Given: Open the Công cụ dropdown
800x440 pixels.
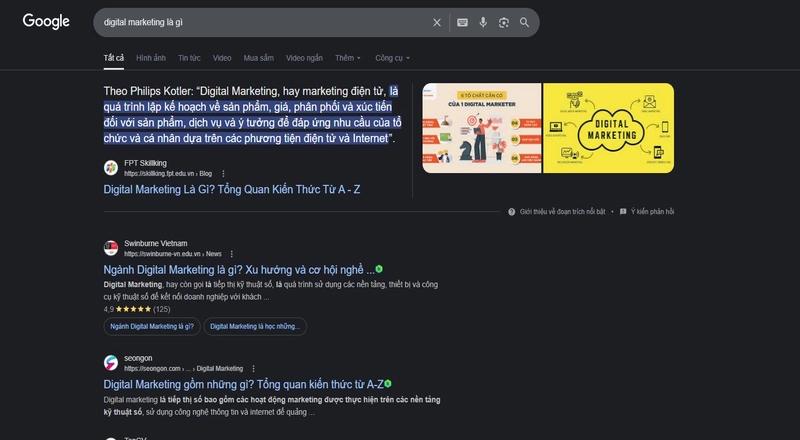Looking at the screenshot, I should tap(392, 58).
